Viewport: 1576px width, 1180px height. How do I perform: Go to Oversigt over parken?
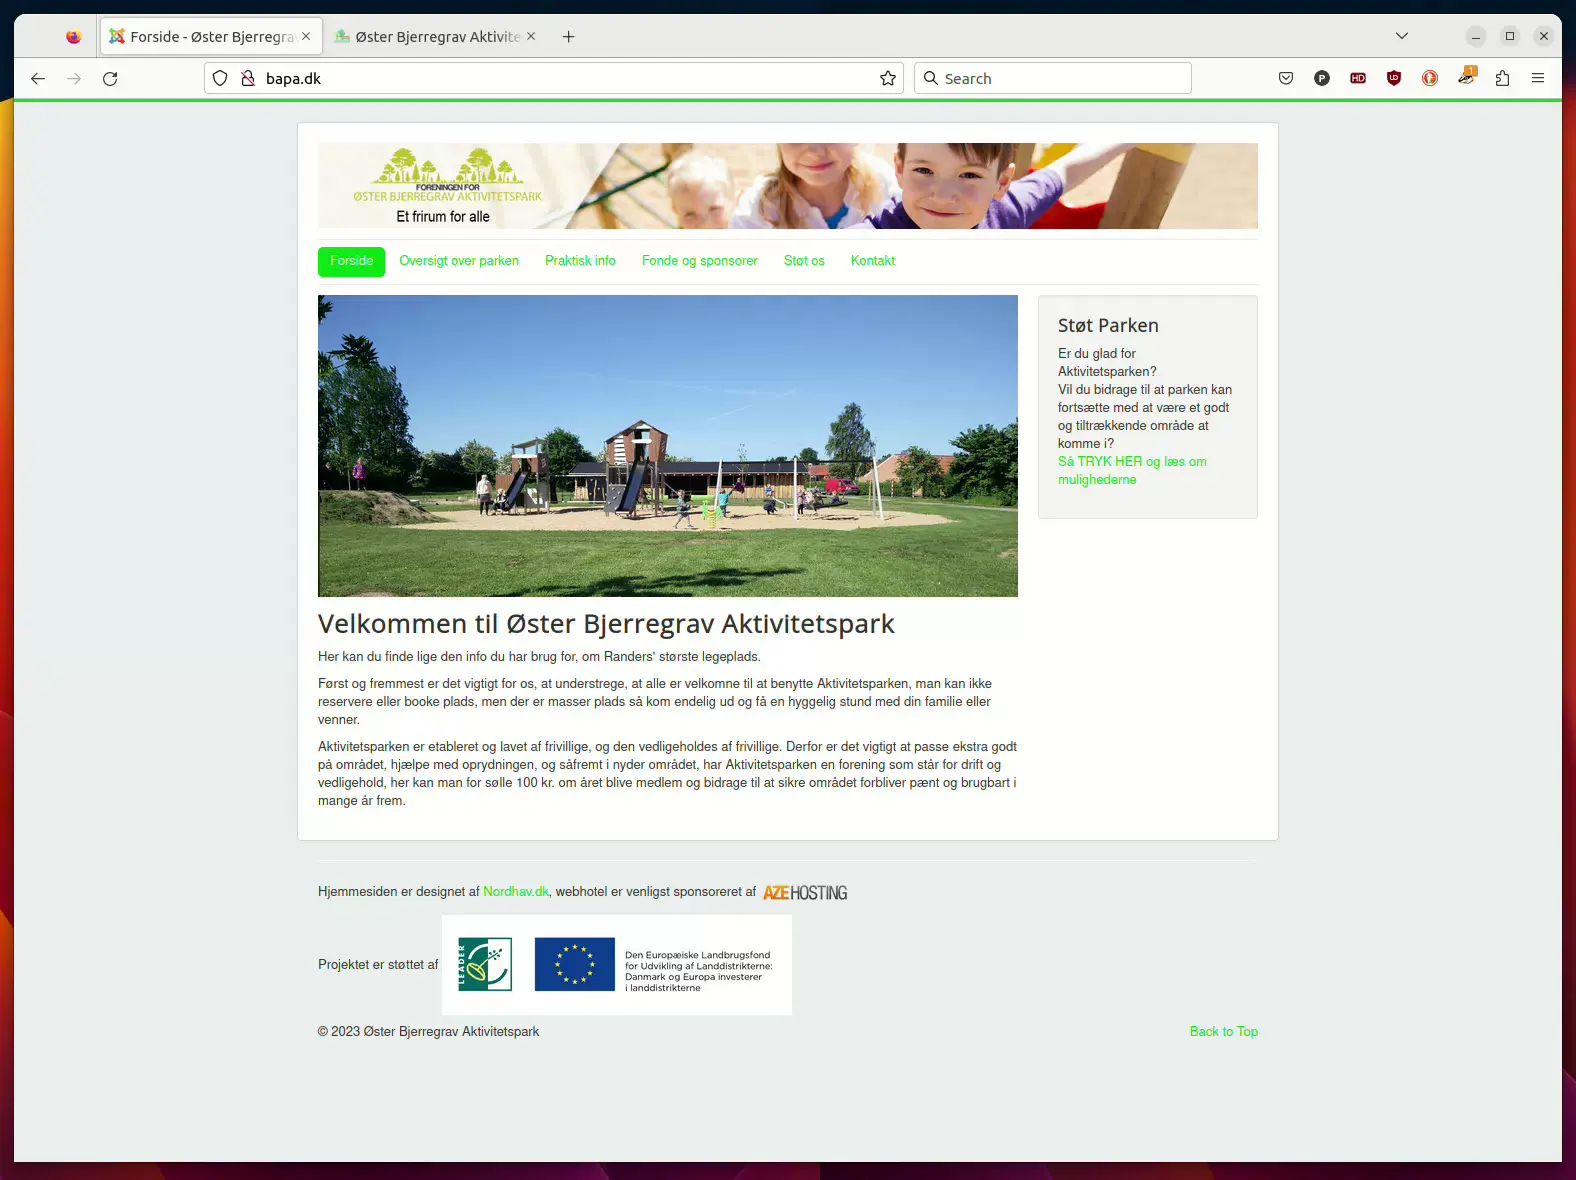pyautogui.click(x=459, y=261)
